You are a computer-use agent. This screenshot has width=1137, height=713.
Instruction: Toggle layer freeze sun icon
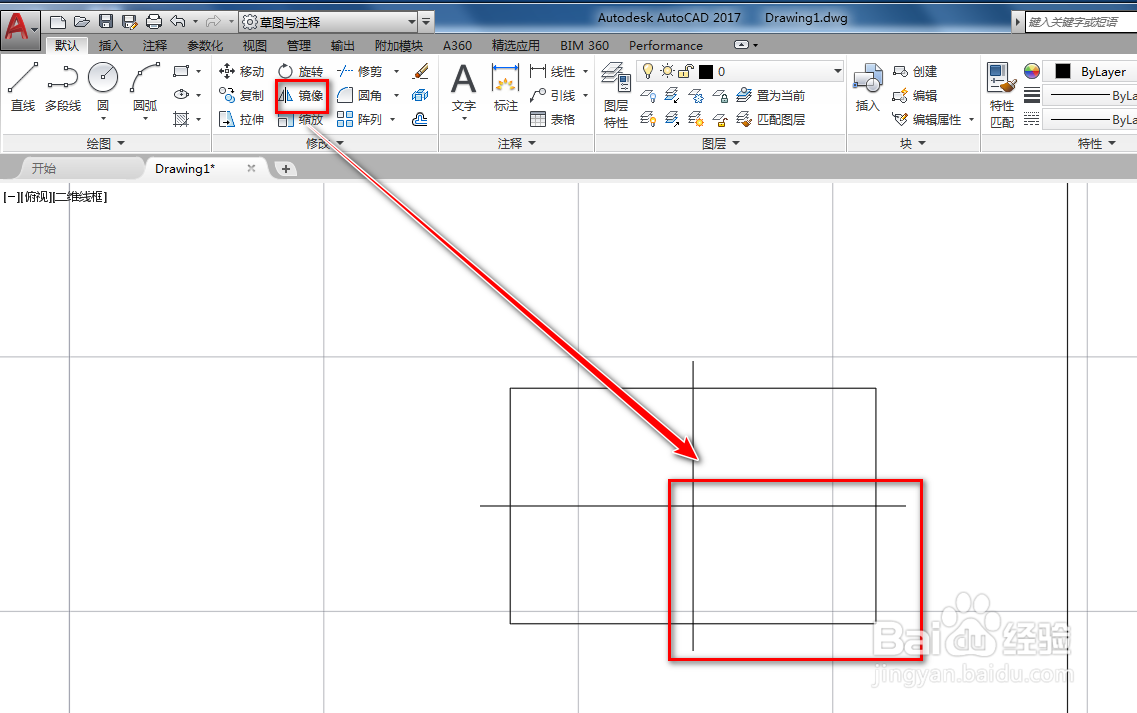click(x=667, y=71)
